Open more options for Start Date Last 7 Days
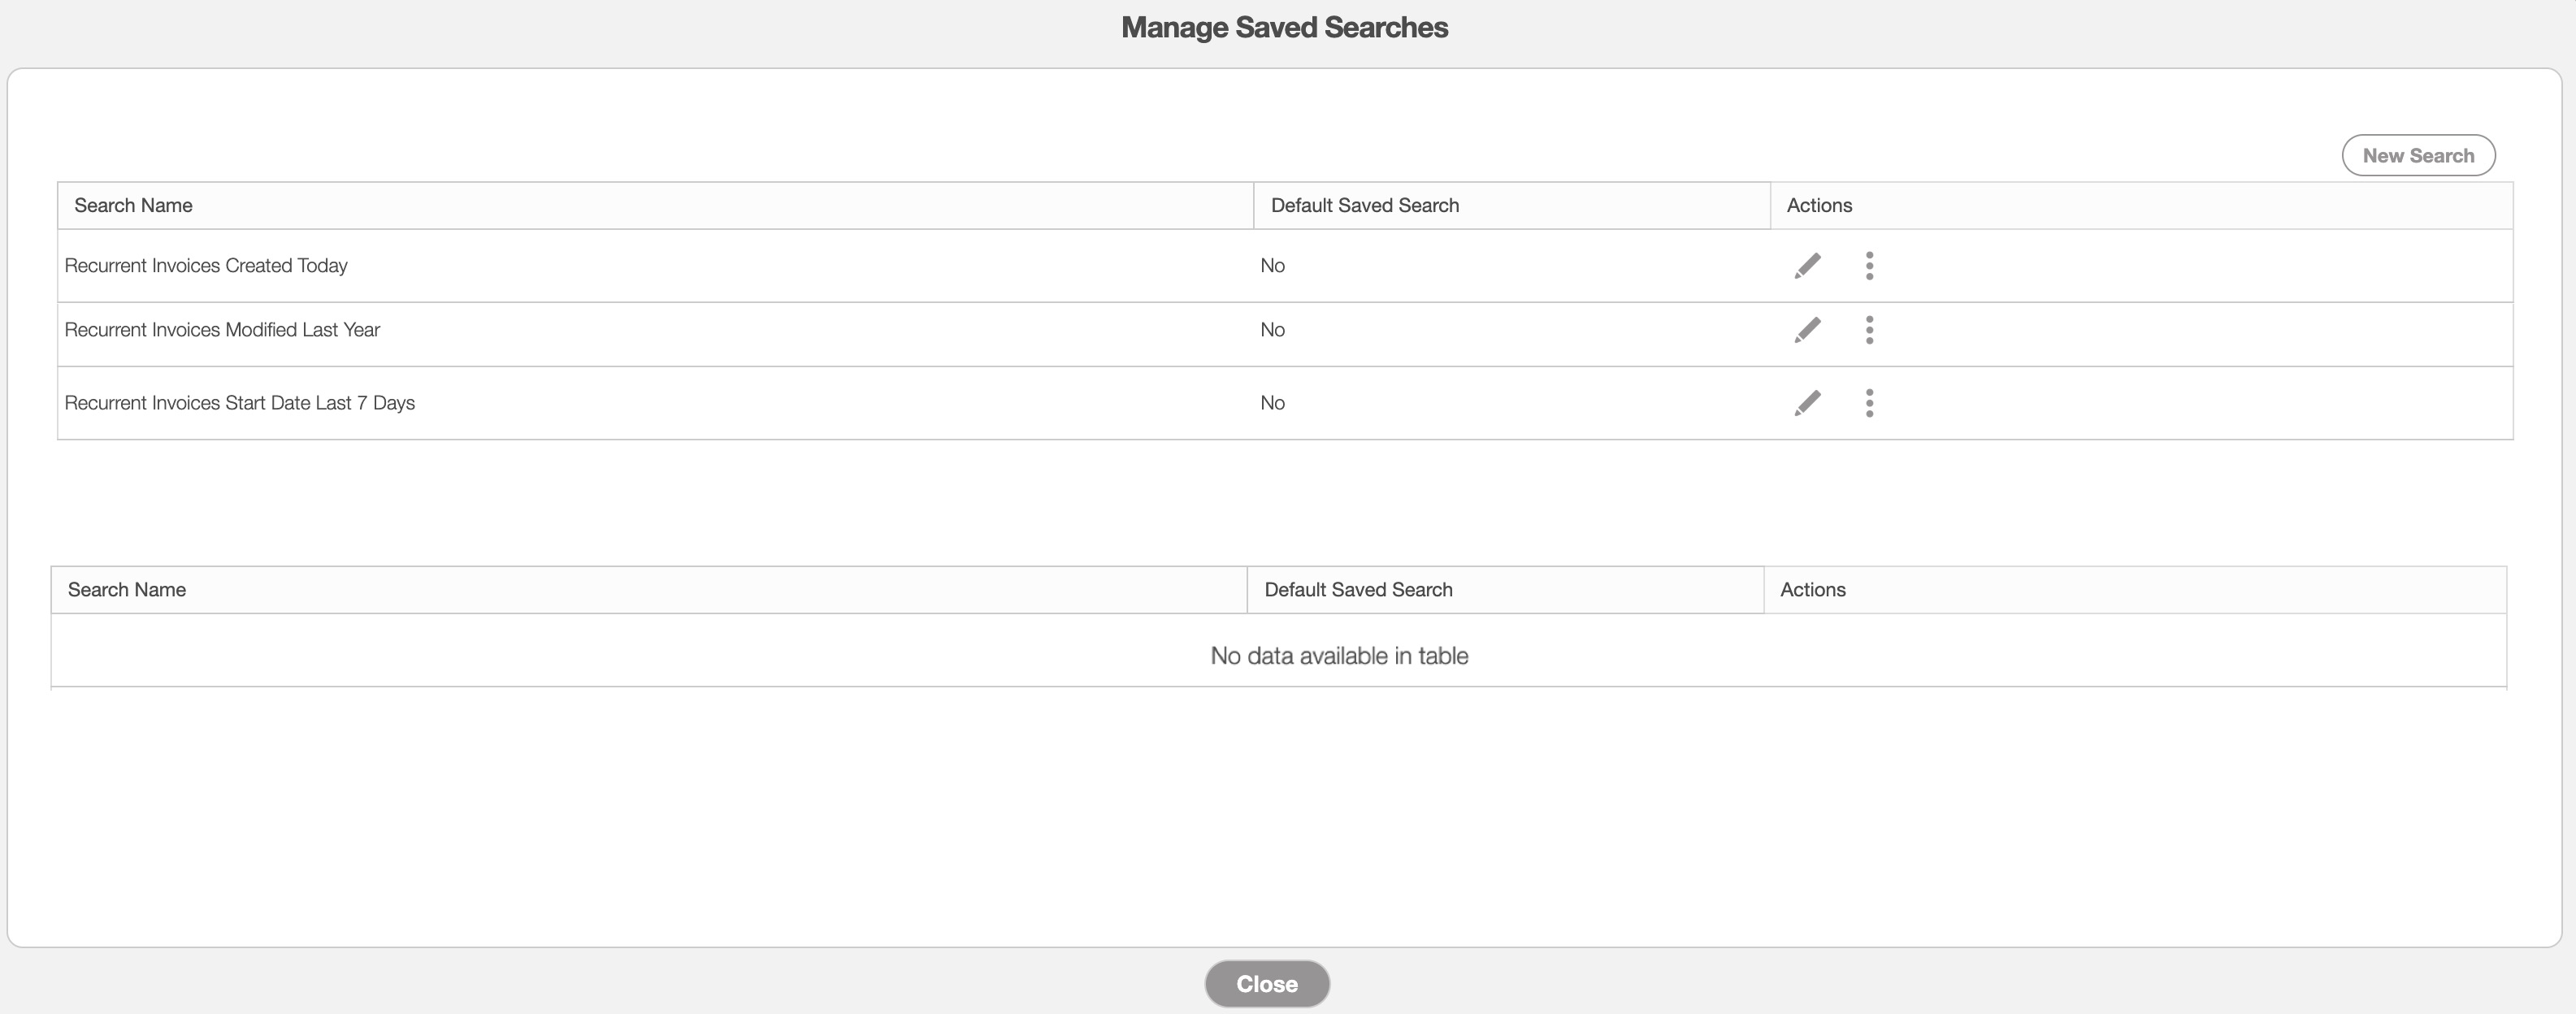The image size is (2576, 1014). click(x=1869, y=403)
